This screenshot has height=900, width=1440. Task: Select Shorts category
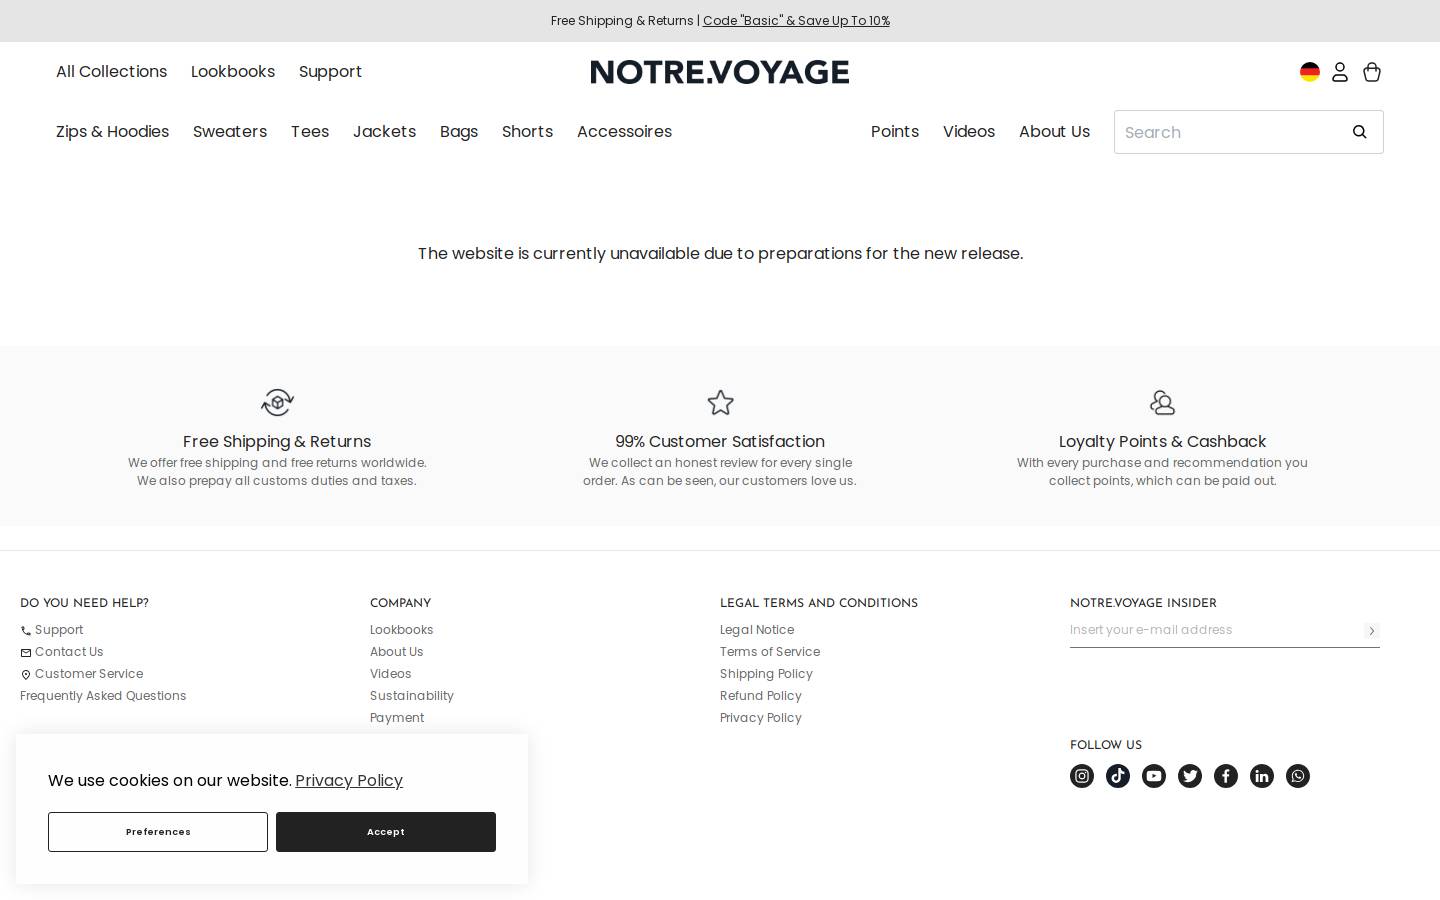[527, 132]
